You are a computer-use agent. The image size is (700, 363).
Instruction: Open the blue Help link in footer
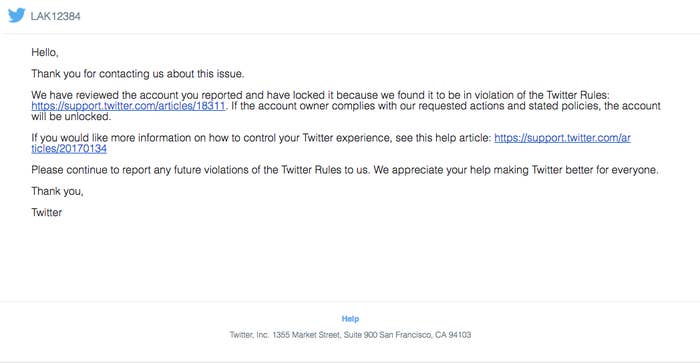coord(350,319)
